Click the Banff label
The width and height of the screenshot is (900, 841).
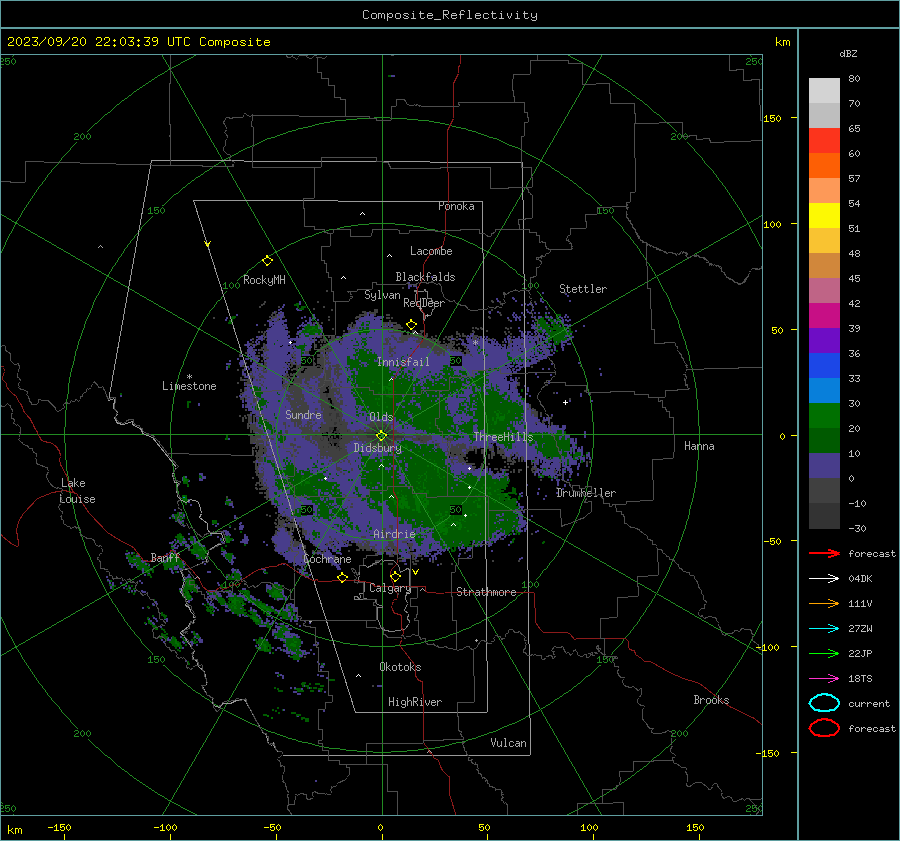point(165,557)
